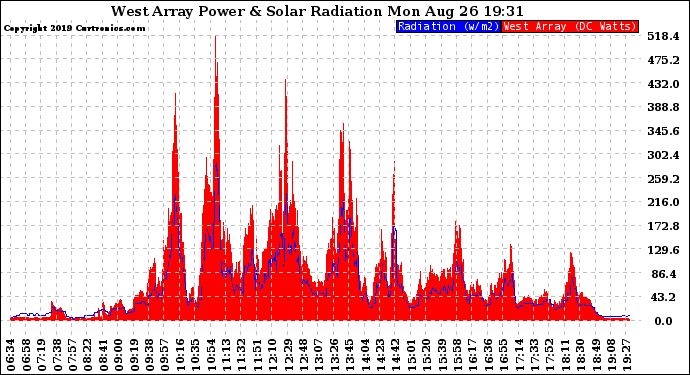This screenshot has width=690, height=375.
Task: Click the y-axis value "129.6"
Action: [x=663, y=250]
